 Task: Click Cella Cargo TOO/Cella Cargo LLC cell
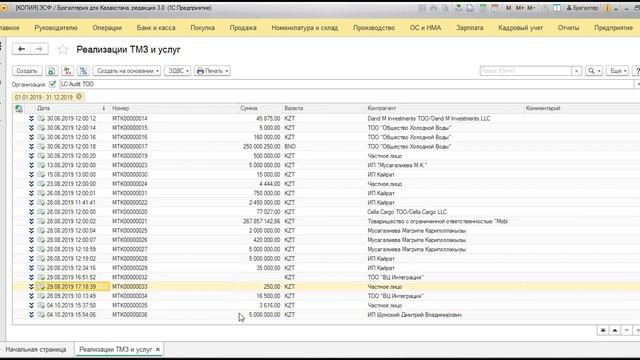(407, 212)
